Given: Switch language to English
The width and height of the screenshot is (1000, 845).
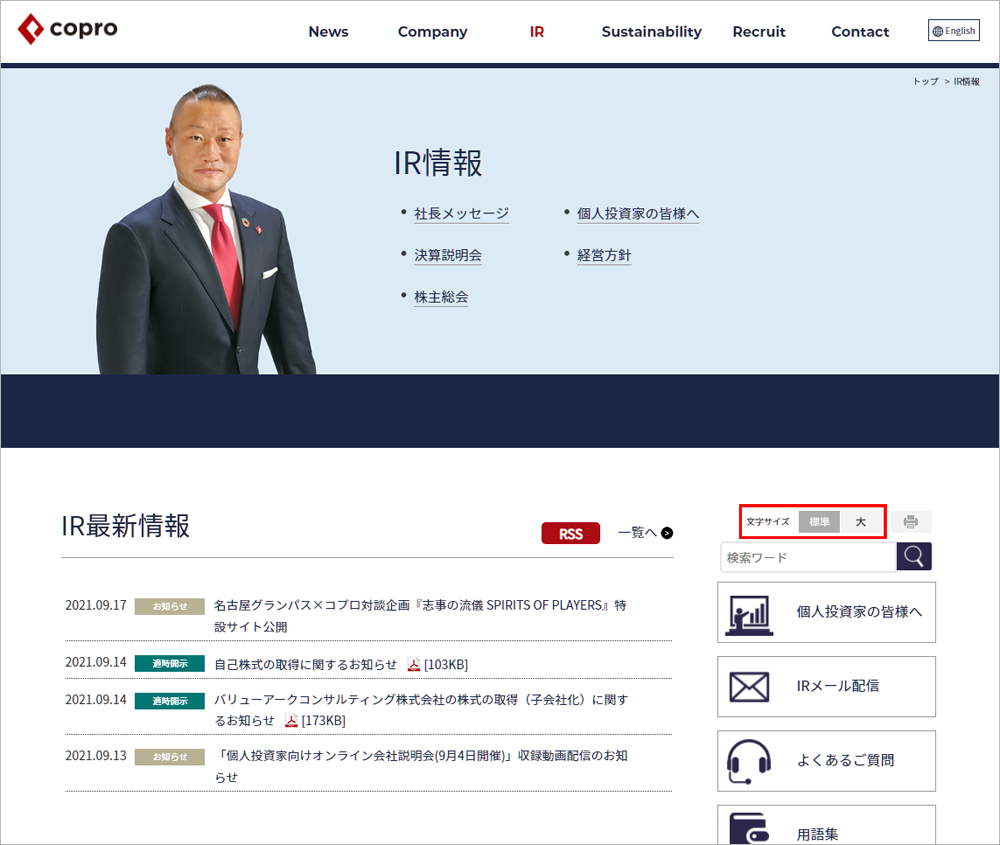Looking at the screenshot, I should [953, 30].
